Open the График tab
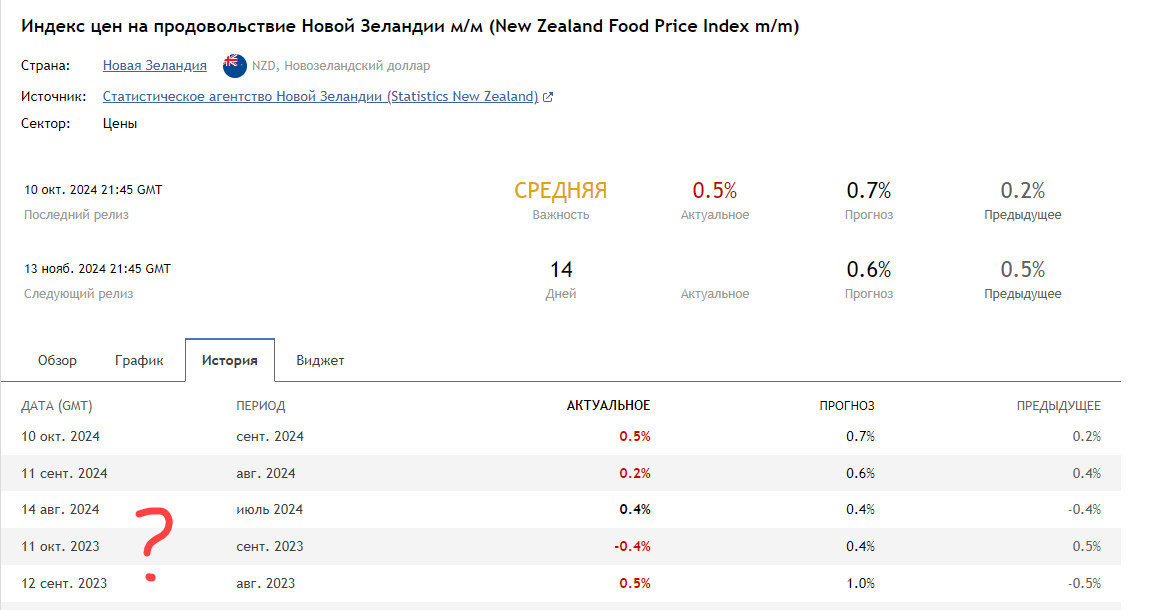The image size is (1171, 610). coord(139,361)
